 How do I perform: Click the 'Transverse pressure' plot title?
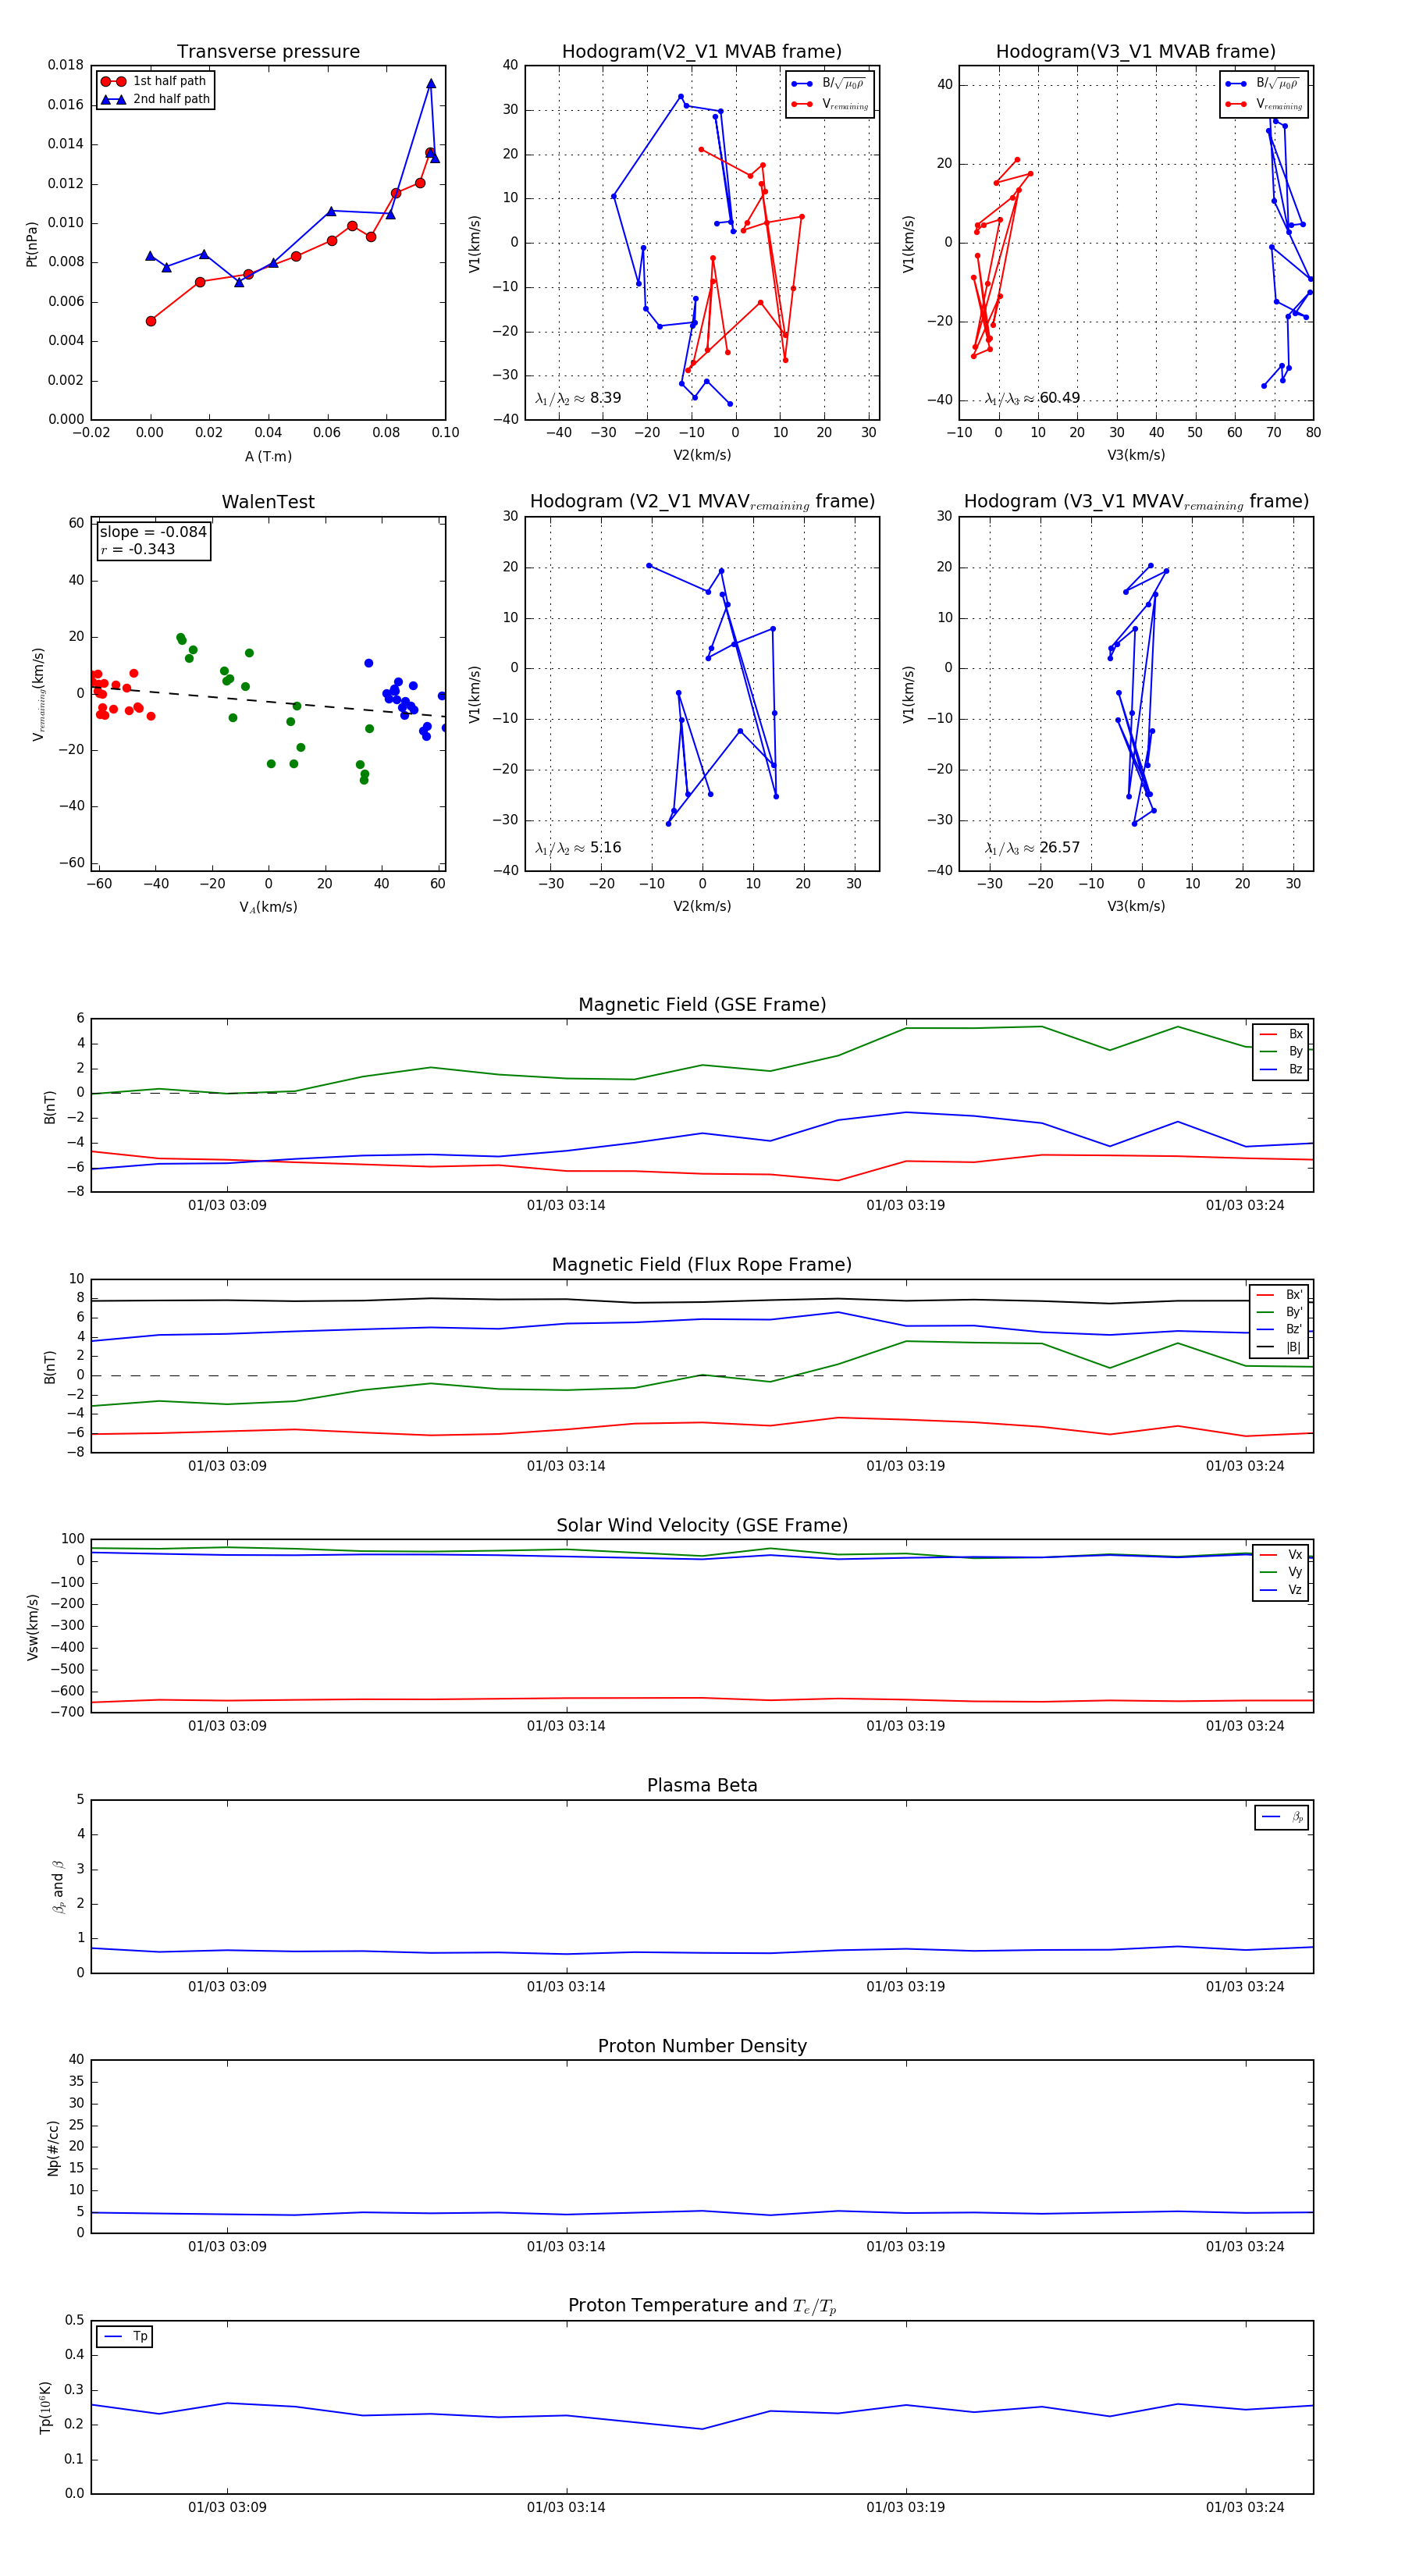(268, 52)
